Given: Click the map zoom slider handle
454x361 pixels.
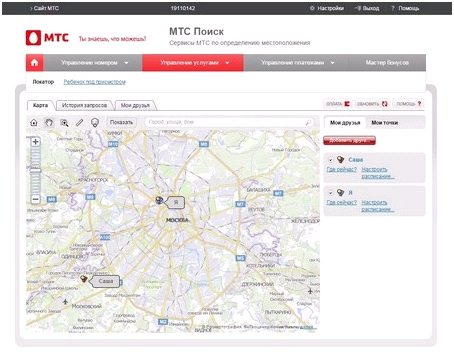Looking at the screenshot, I should 35,171.
